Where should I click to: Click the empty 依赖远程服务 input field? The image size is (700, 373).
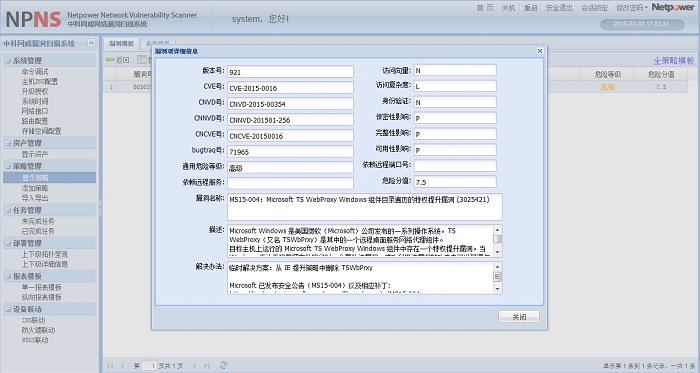[x=290, y=183]
